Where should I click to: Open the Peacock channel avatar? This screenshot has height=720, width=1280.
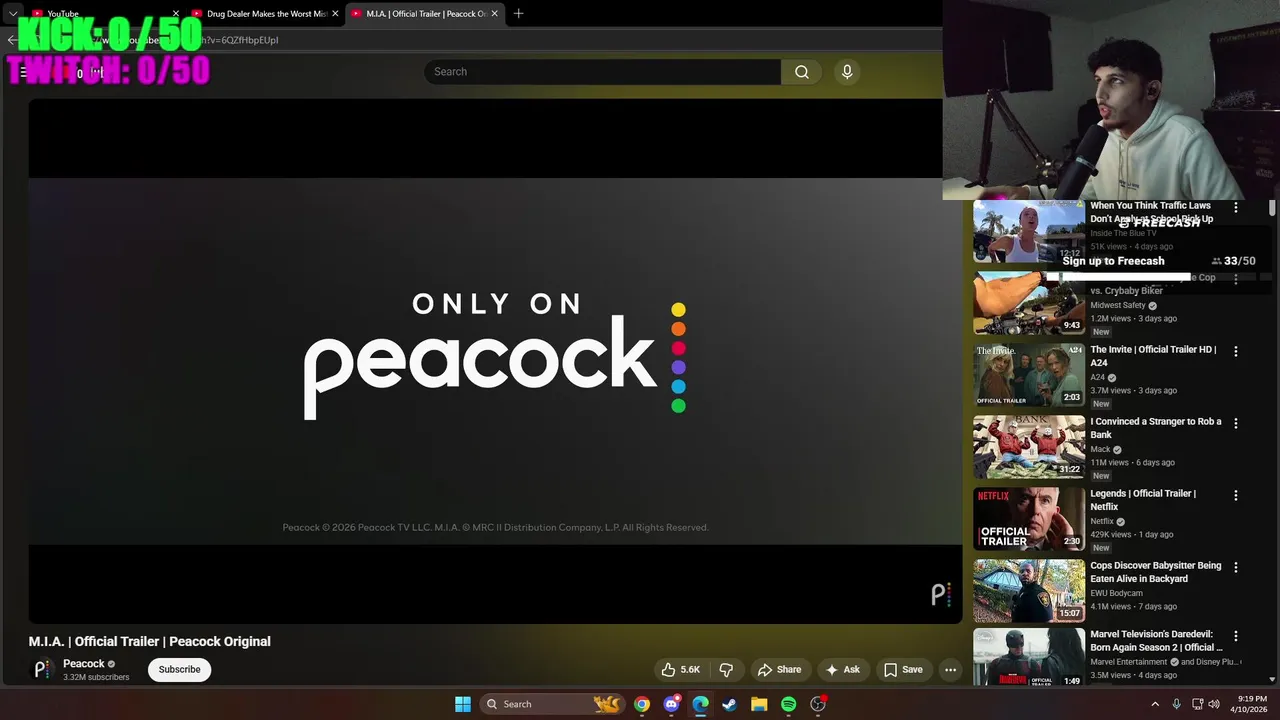[42, 670]
